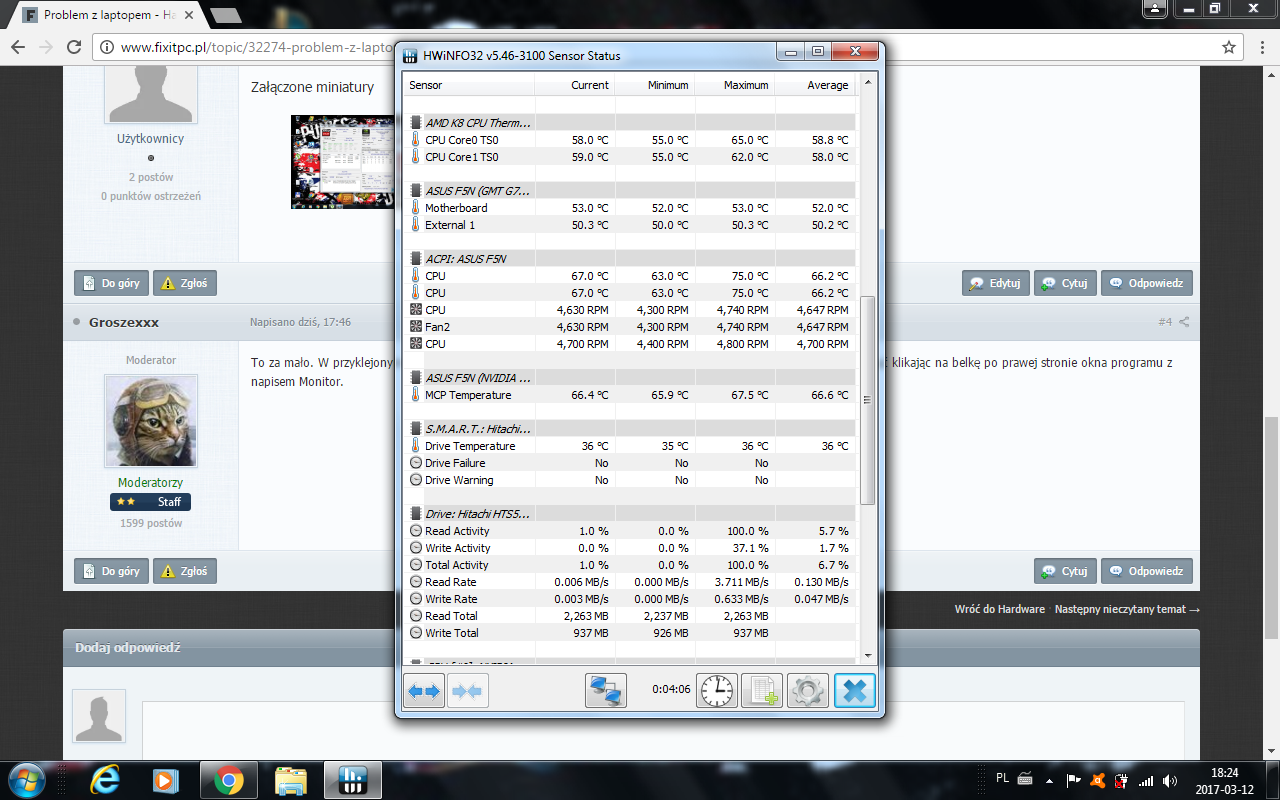
Task: Click the Minimum column header
Action: tap(655, 85)
